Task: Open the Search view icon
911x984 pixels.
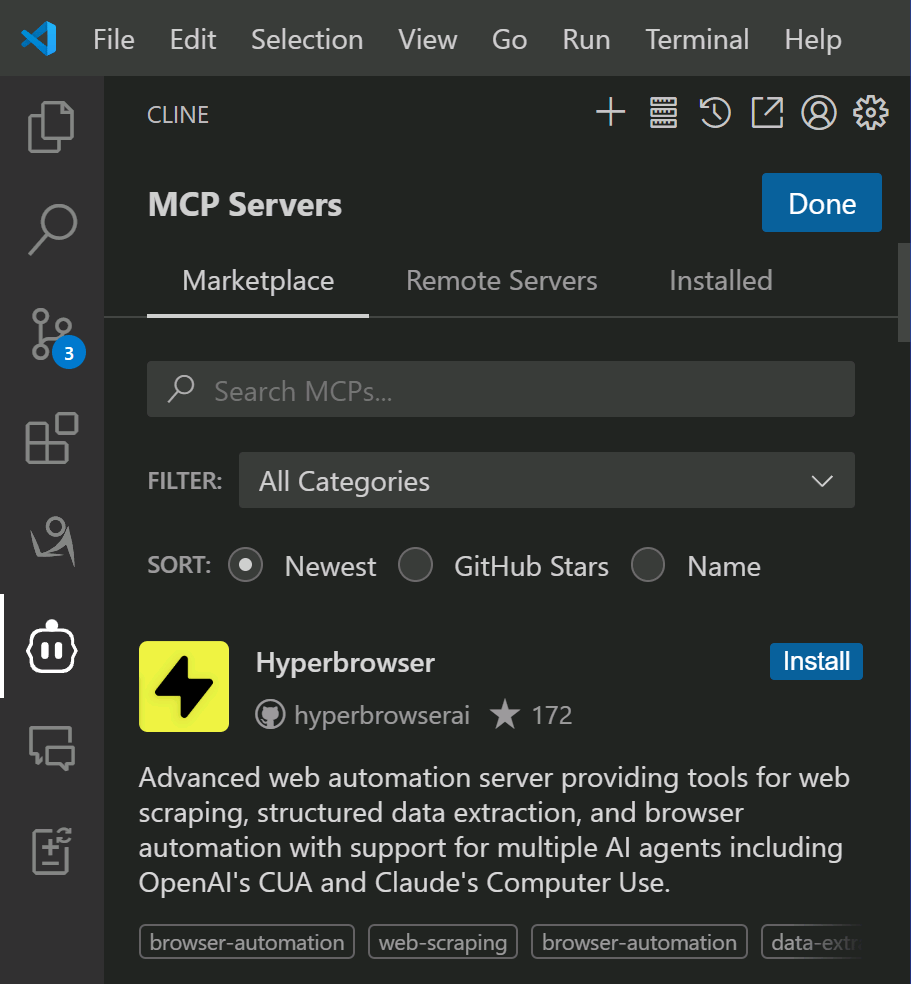Action: pos(51,230)
